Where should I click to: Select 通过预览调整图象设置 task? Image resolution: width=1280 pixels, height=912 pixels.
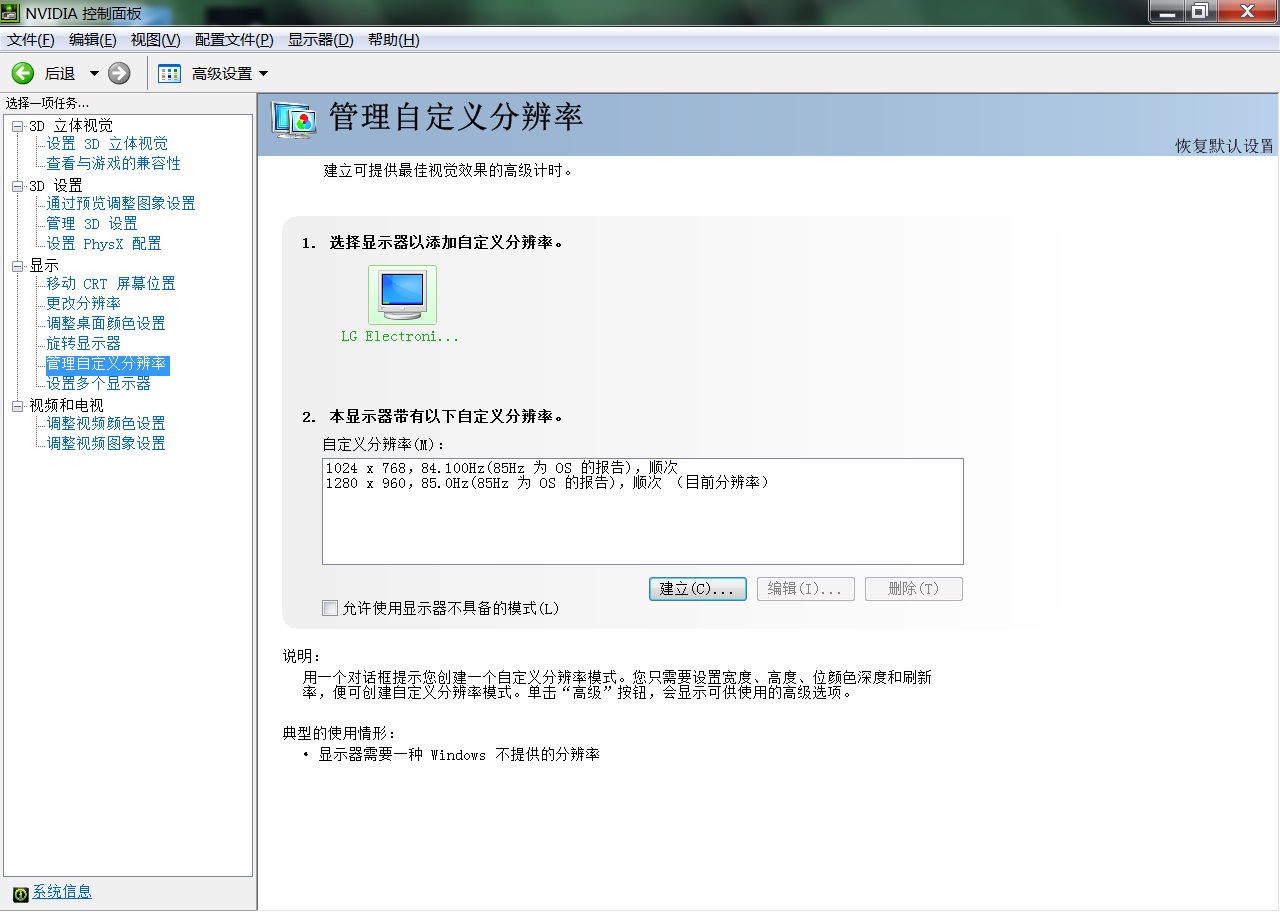[x=121, y=204]
